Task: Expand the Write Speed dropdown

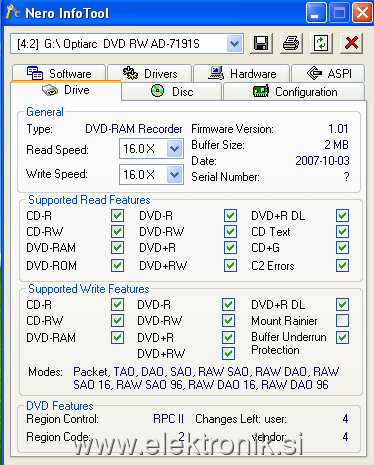Action: 174,174
